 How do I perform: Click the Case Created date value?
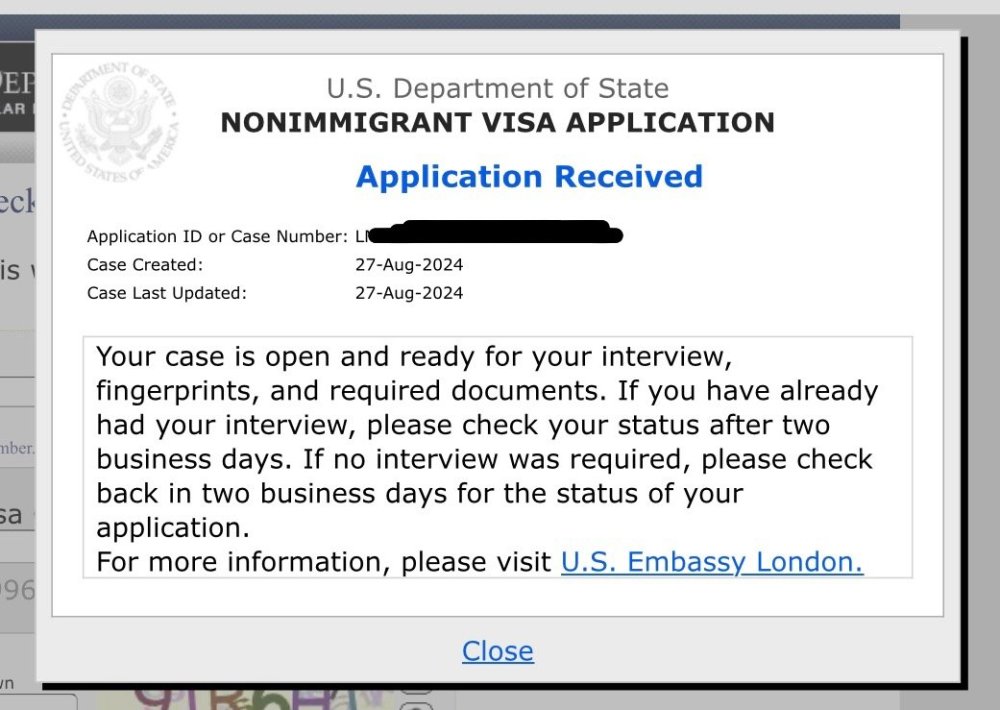point(409,265)
